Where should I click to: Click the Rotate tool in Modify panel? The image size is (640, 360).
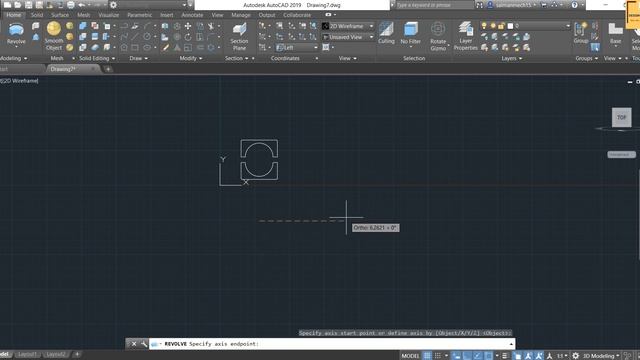188,37
